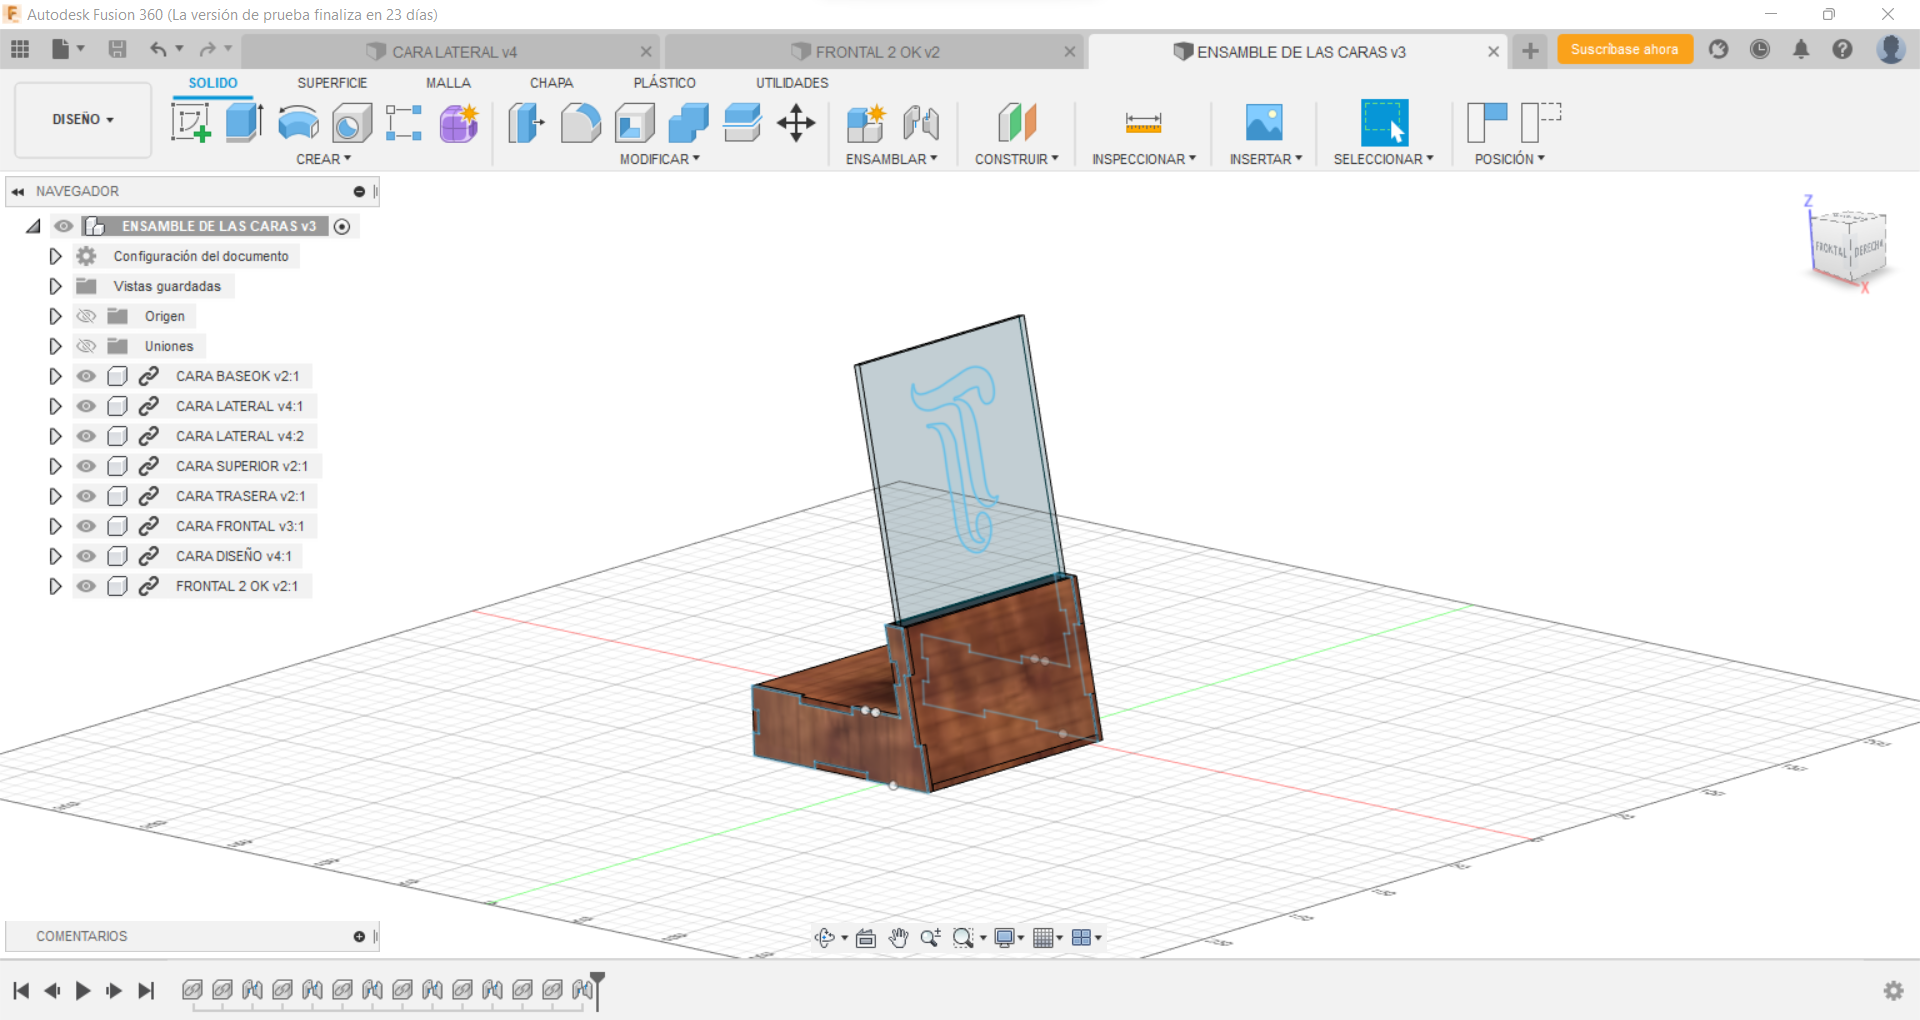Open the DISEÑO workspace dropdown
This screenshot has height=1020, width=1920.
(x=83, y=120)
